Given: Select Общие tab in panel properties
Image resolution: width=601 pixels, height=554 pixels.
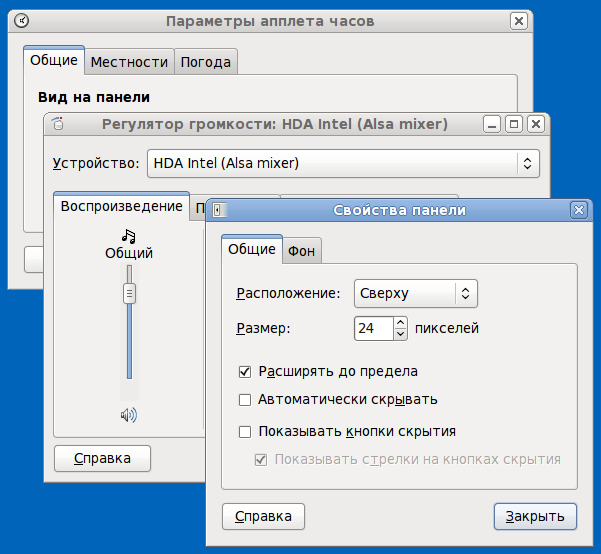Looking at the screenshot, I should pyautogui.click(x=252, y=249).
